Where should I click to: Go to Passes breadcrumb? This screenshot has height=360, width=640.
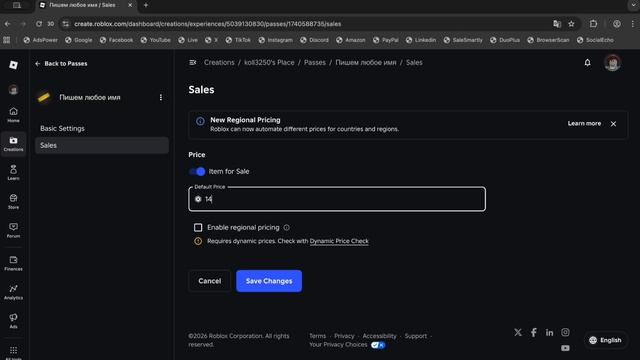tap(315, 62)
